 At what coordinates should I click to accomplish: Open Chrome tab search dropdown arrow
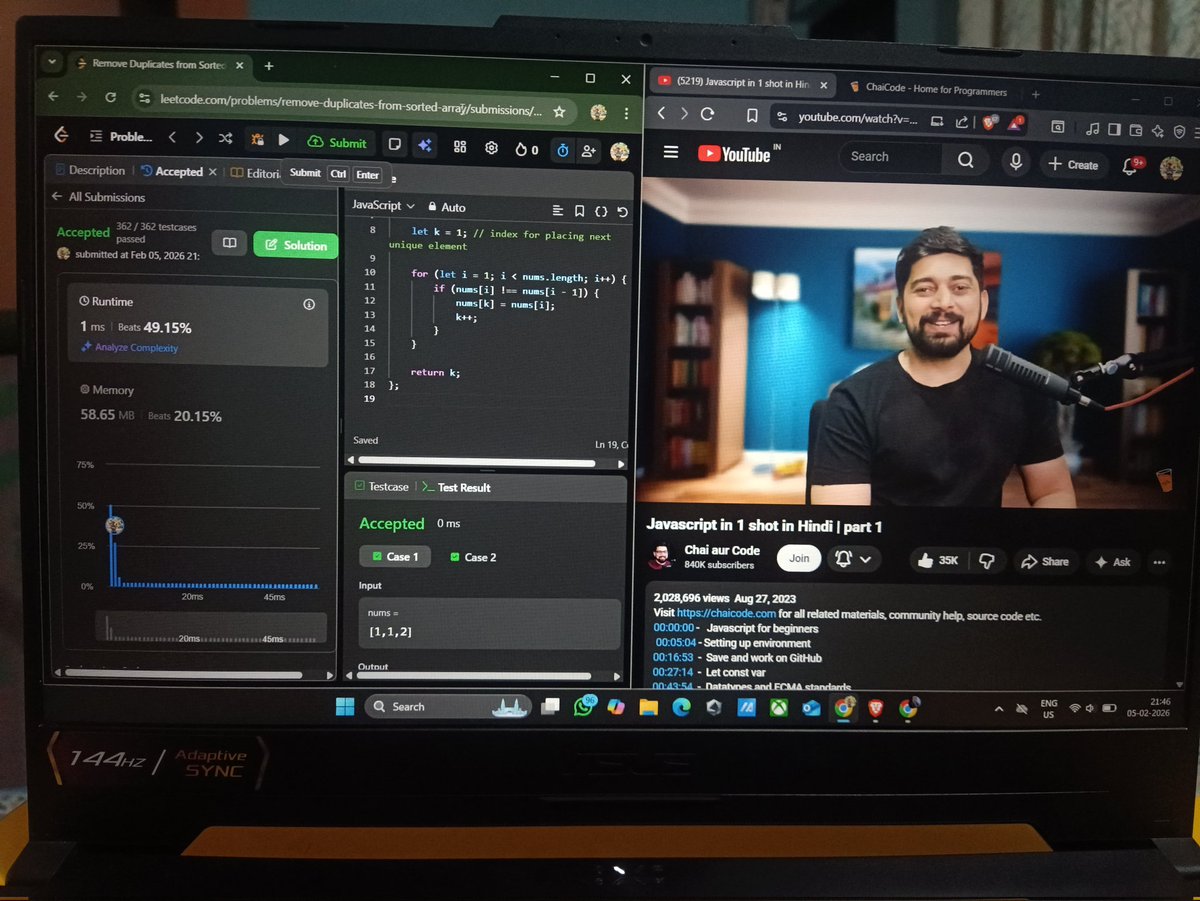point(52,62)
